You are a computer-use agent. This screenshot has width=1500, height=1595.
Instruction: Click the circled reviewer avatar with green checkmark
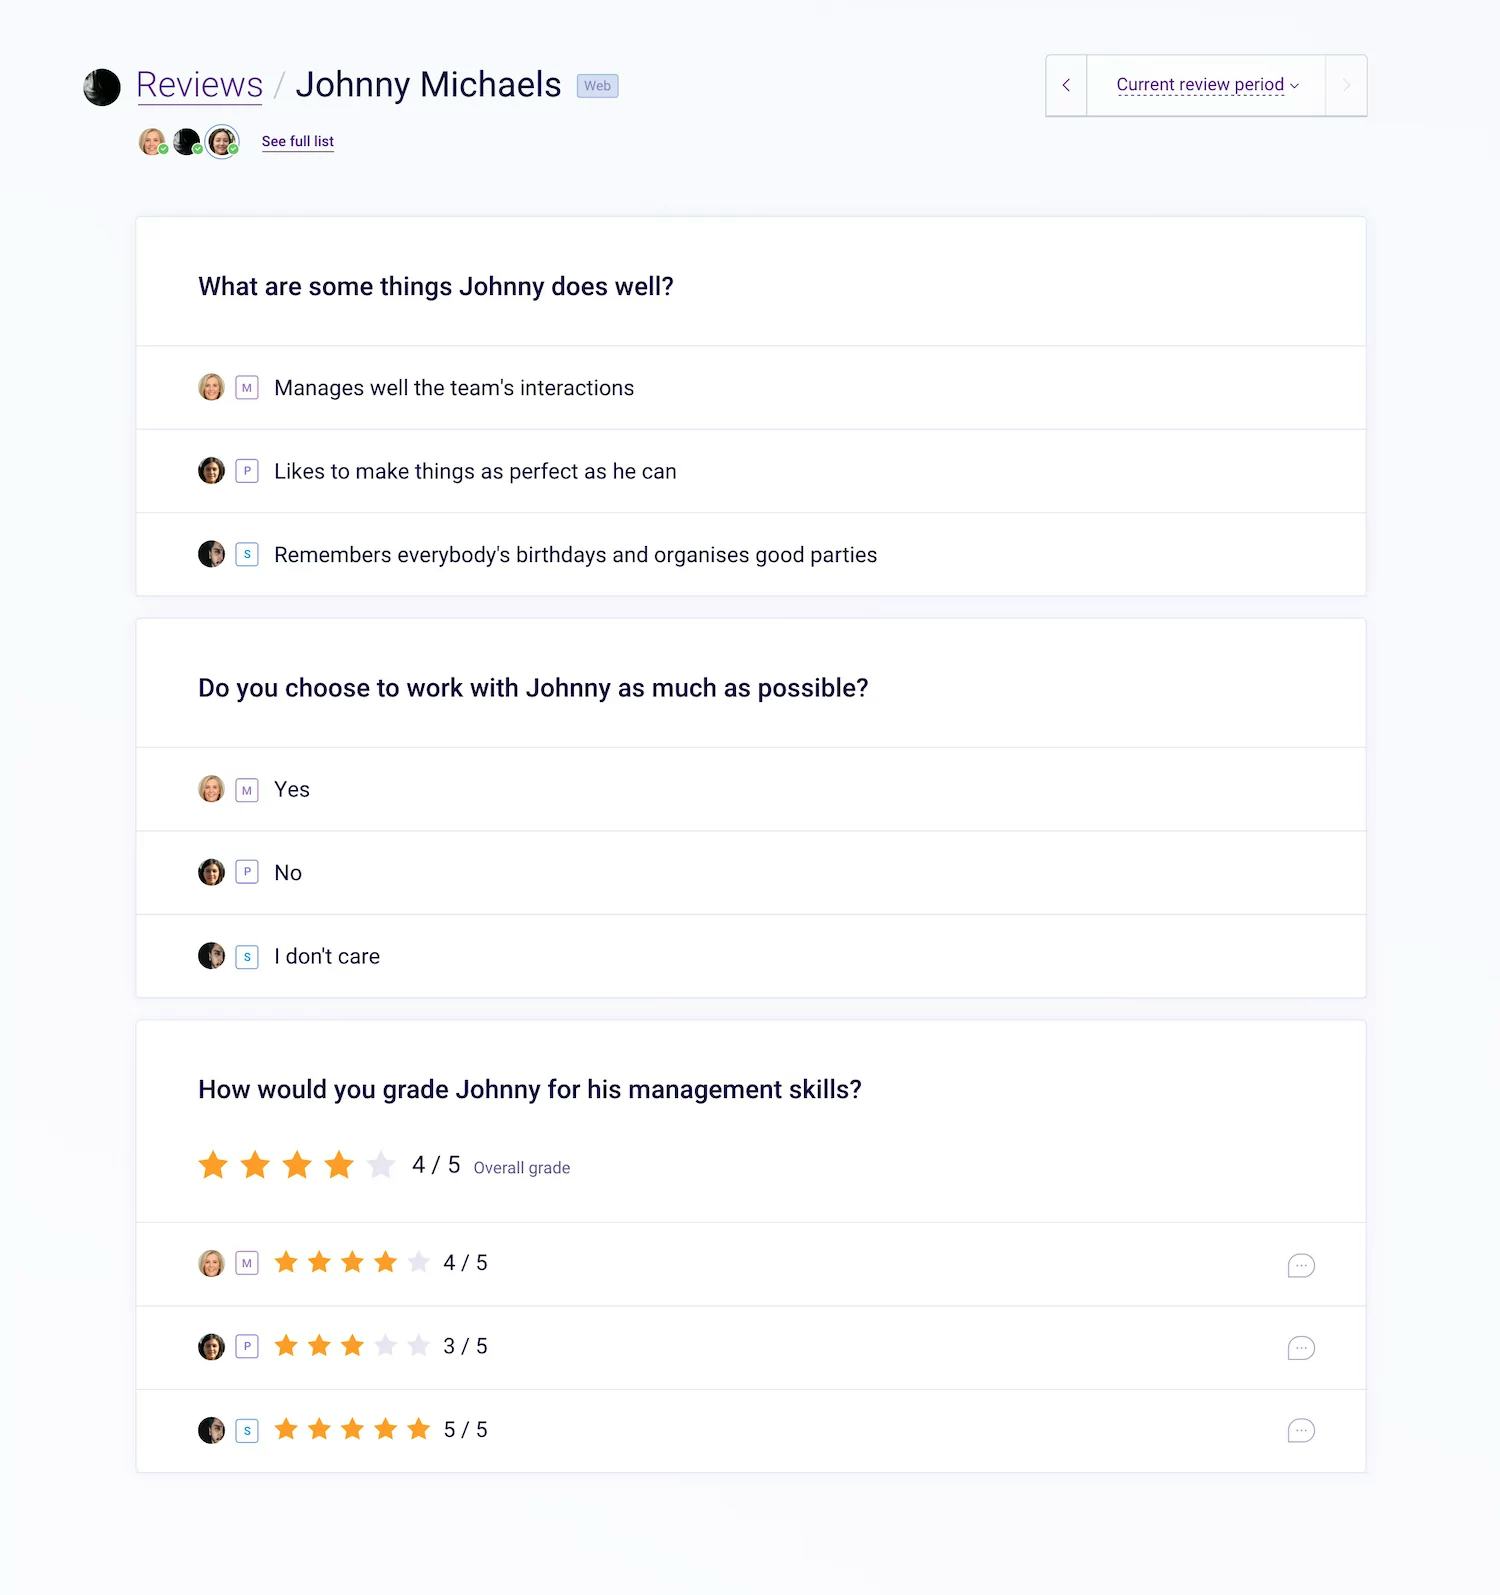tap(222, 142)
